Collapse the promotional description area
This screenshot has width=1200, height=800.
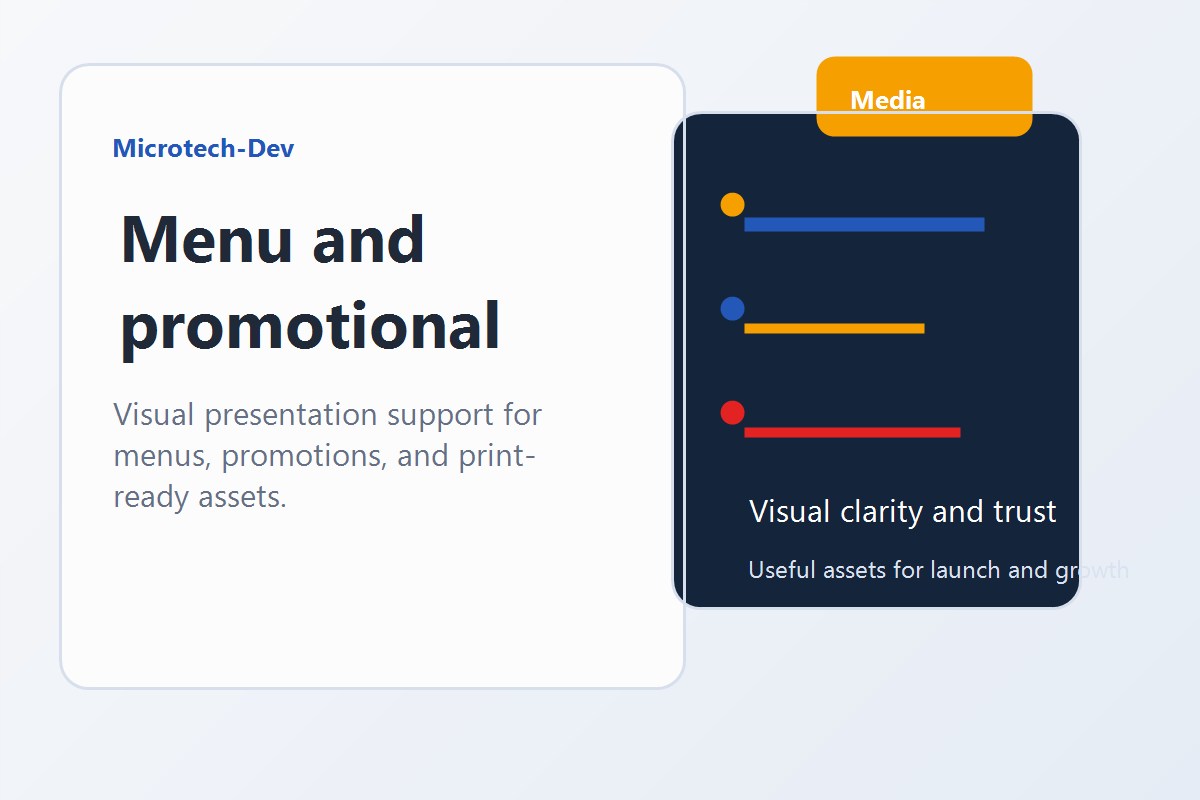click(x=328, y=455)
